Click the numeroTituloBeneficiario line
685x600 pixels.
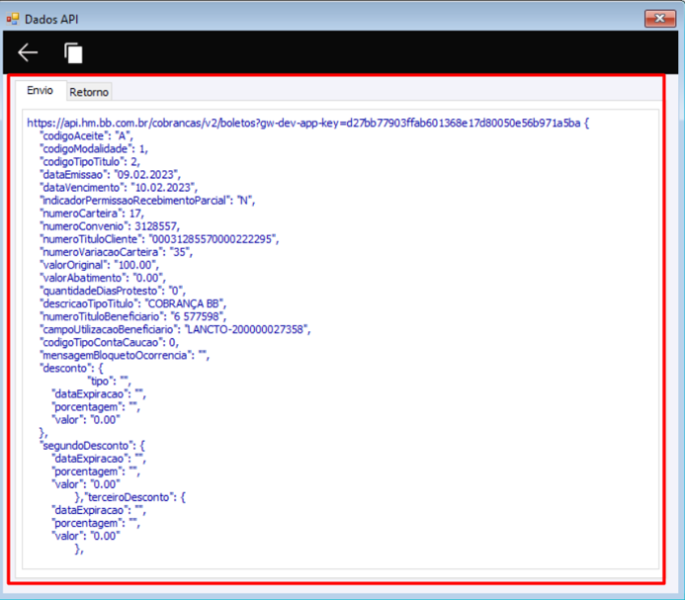[x=133, y=316]
